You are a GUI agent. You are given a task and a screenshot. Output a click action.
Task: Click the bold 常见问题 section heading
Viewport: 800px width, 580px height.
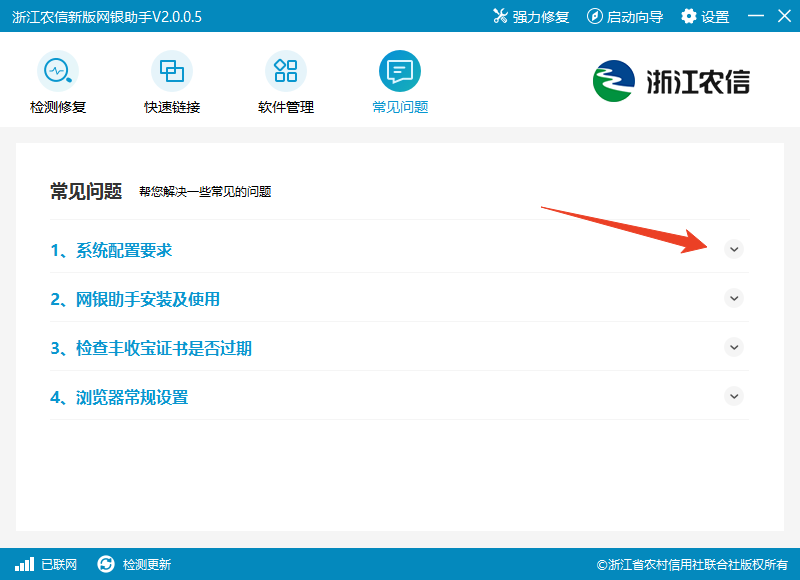[86, 191]
